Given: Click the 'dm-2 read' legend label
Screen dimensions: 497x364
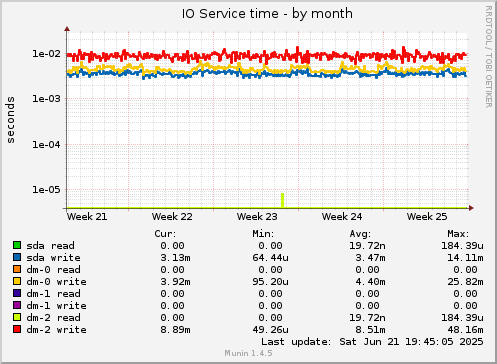Looking at the screenshot, I should pyautogui.click(x=53, y=318).
